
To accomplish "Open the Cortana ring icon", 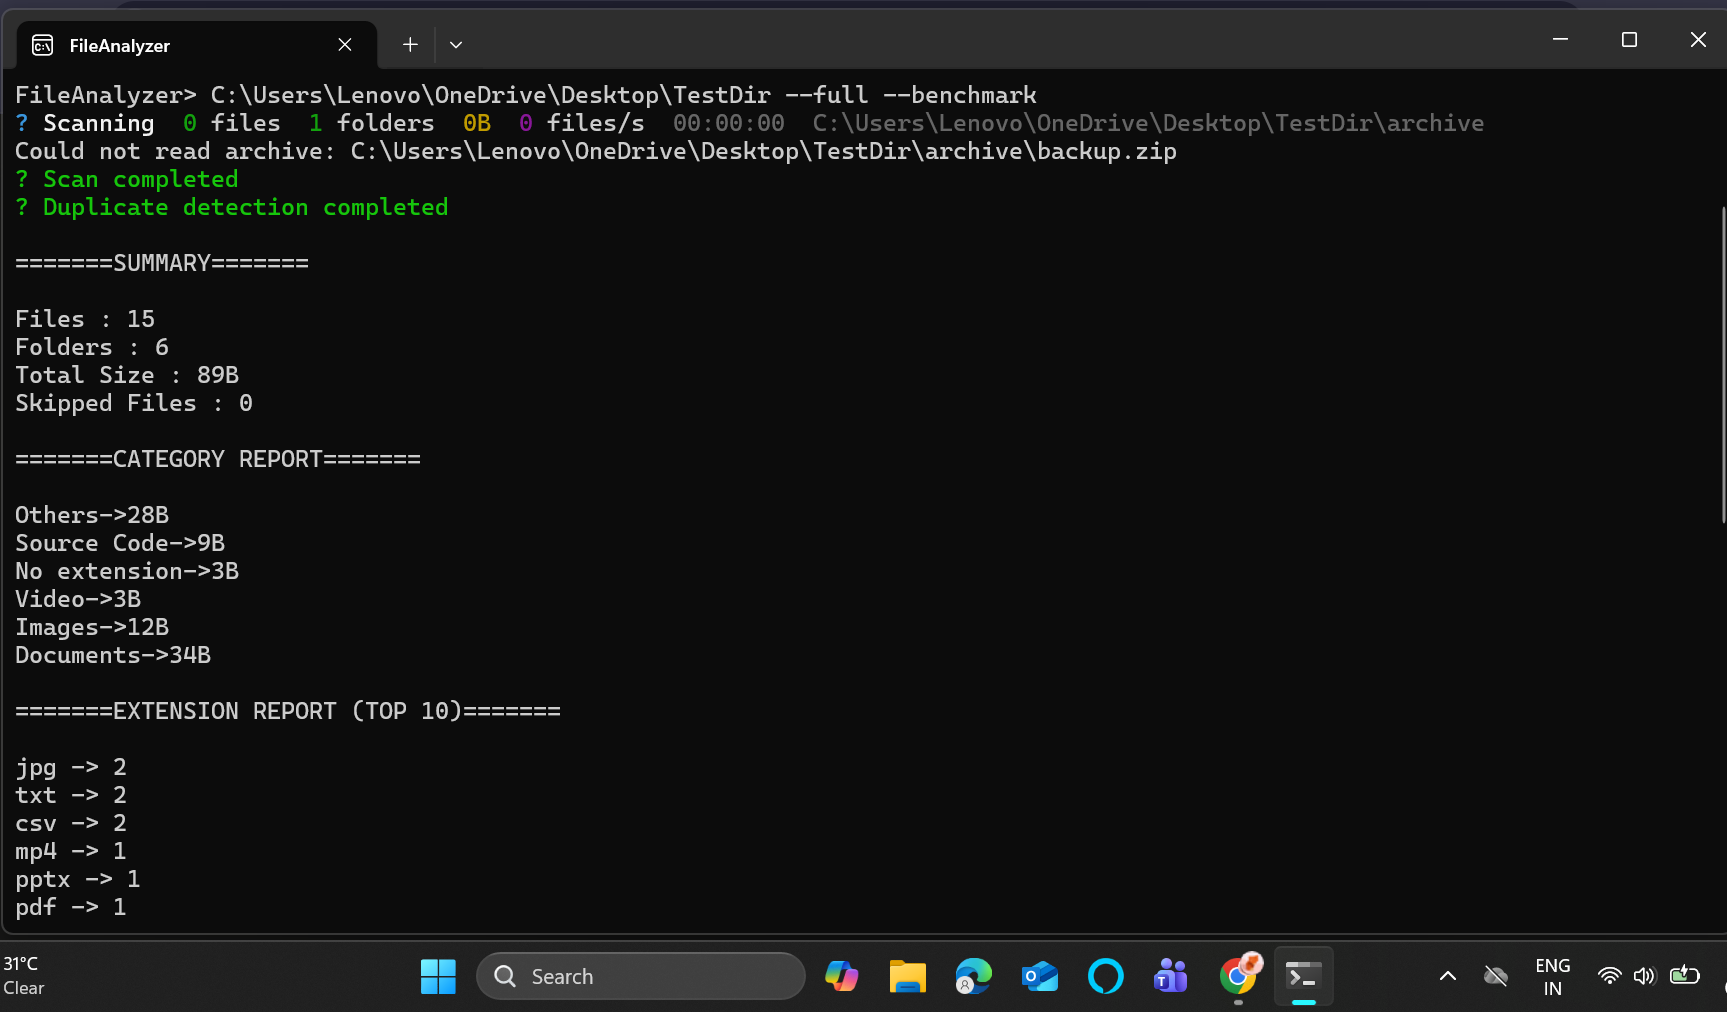I will coord(1105,976).
